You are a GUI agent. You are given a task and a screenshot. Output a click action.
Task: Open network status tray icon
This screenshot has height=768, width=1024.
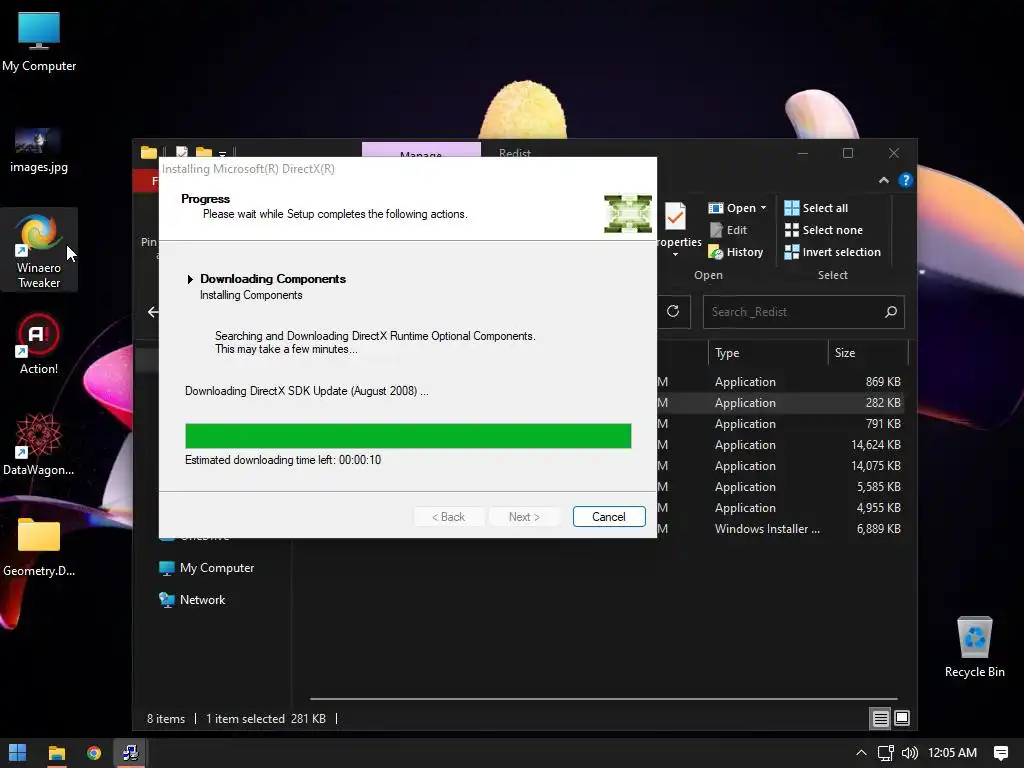tap(886, 753)
